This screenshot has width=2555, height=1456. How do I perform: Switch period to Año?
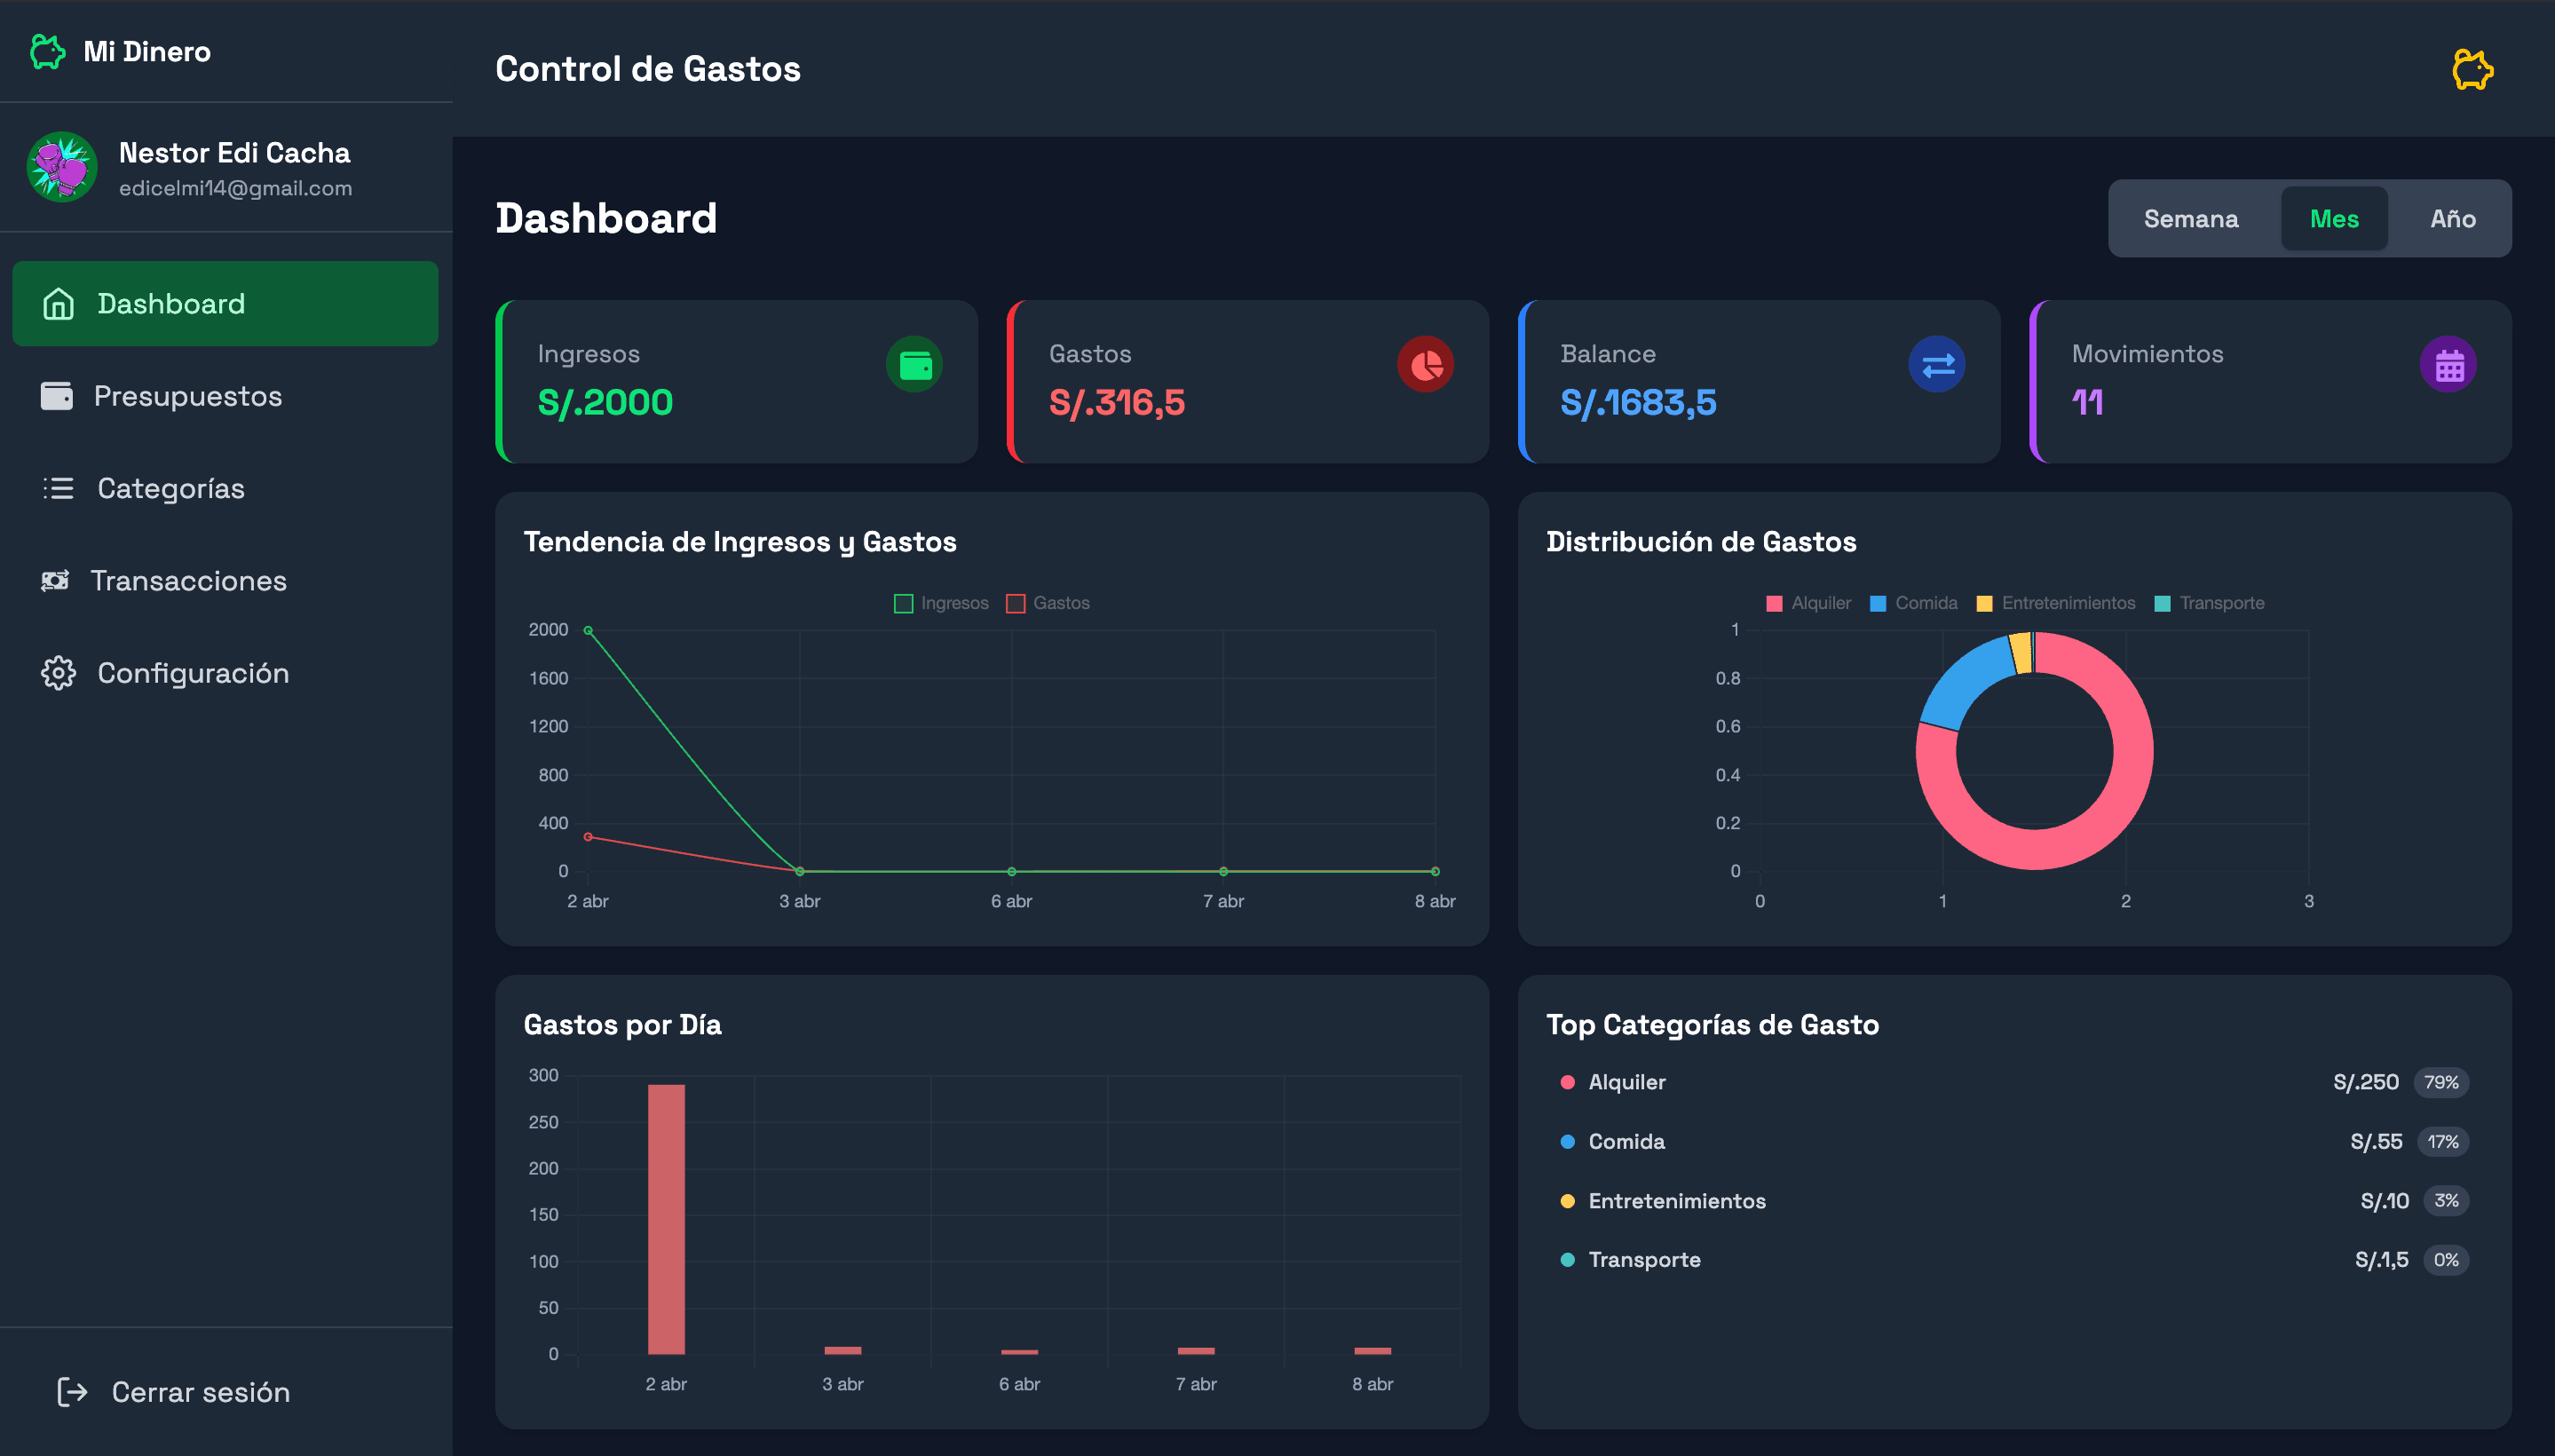(x=2453, y=219)
